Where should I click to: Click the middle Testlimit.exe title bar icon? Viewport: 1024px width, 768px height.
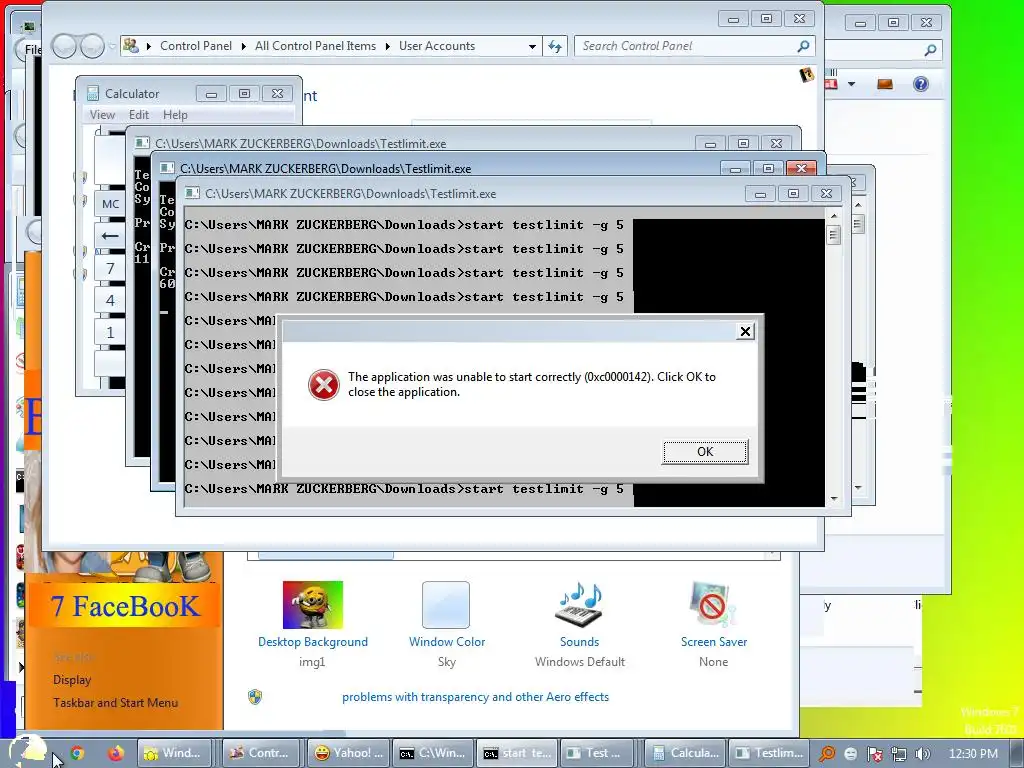pos(167,168)
